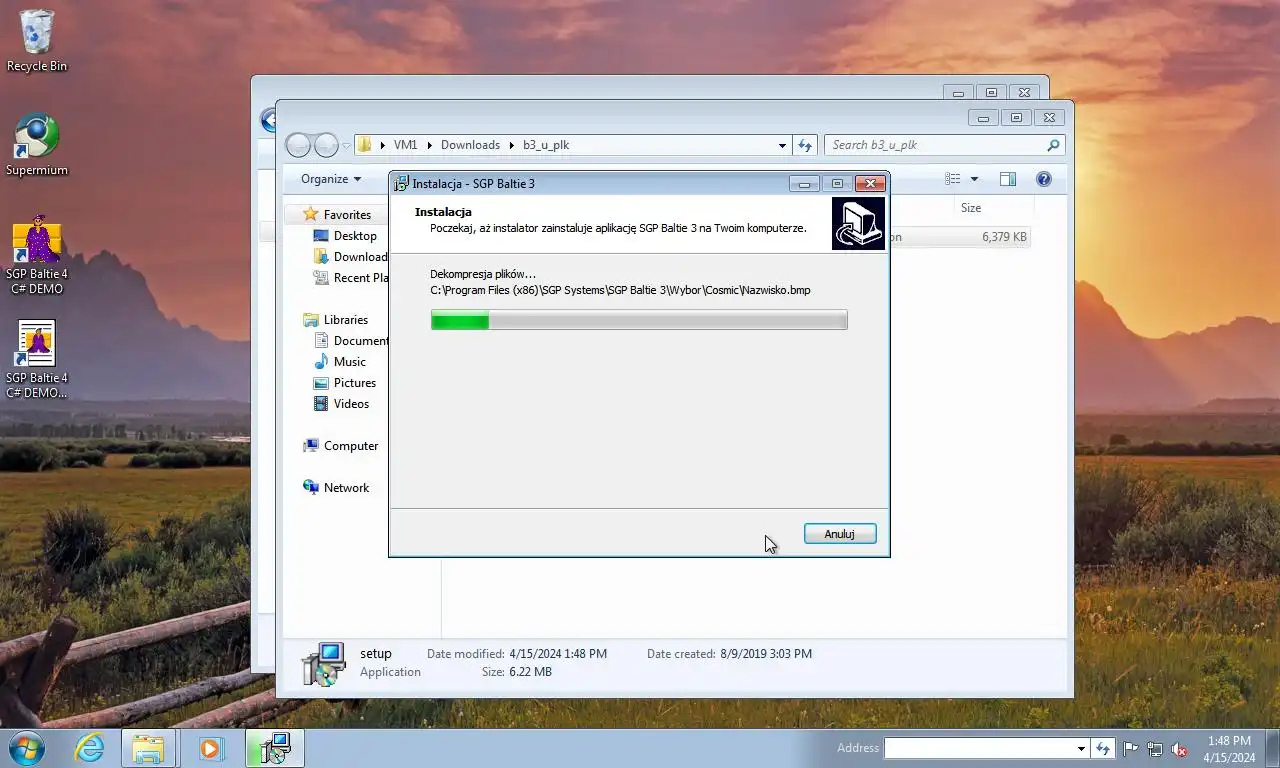Change the view with the view icon

point(953,179)
